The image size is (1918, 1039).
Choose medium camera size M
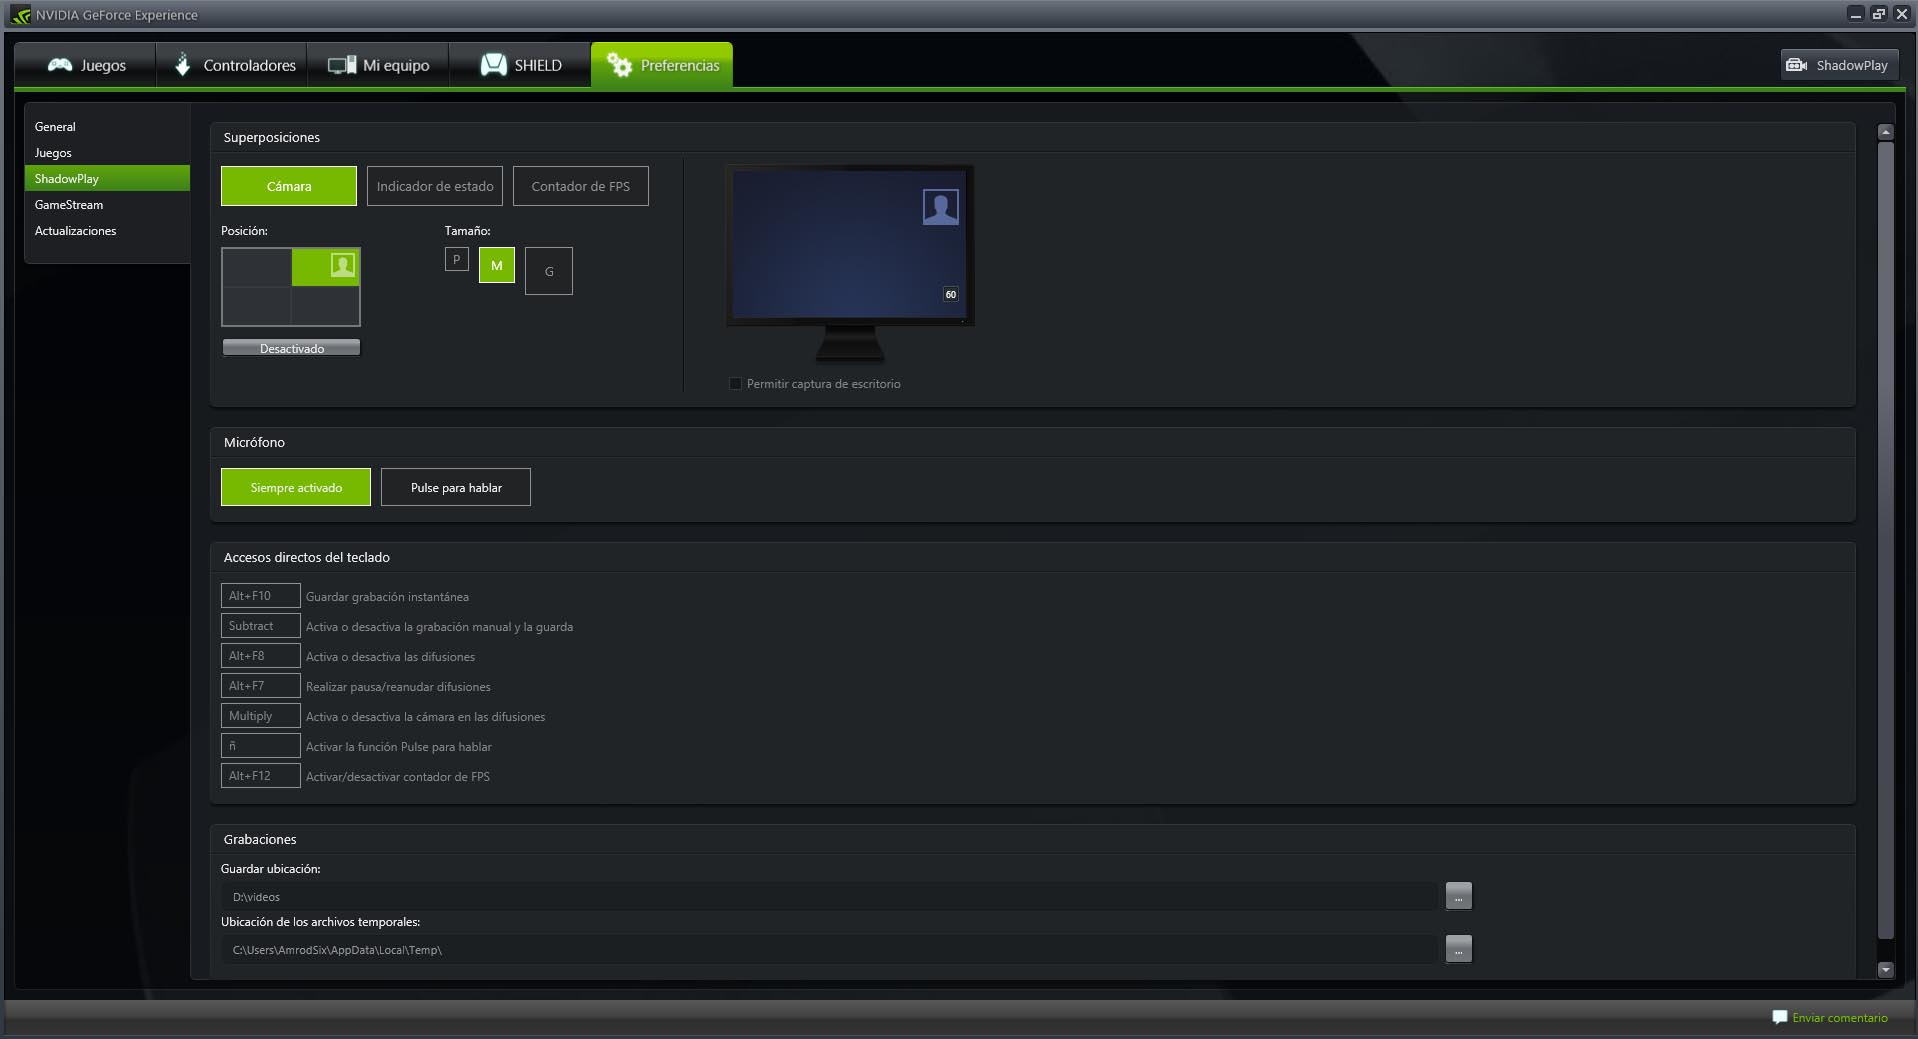497,265
